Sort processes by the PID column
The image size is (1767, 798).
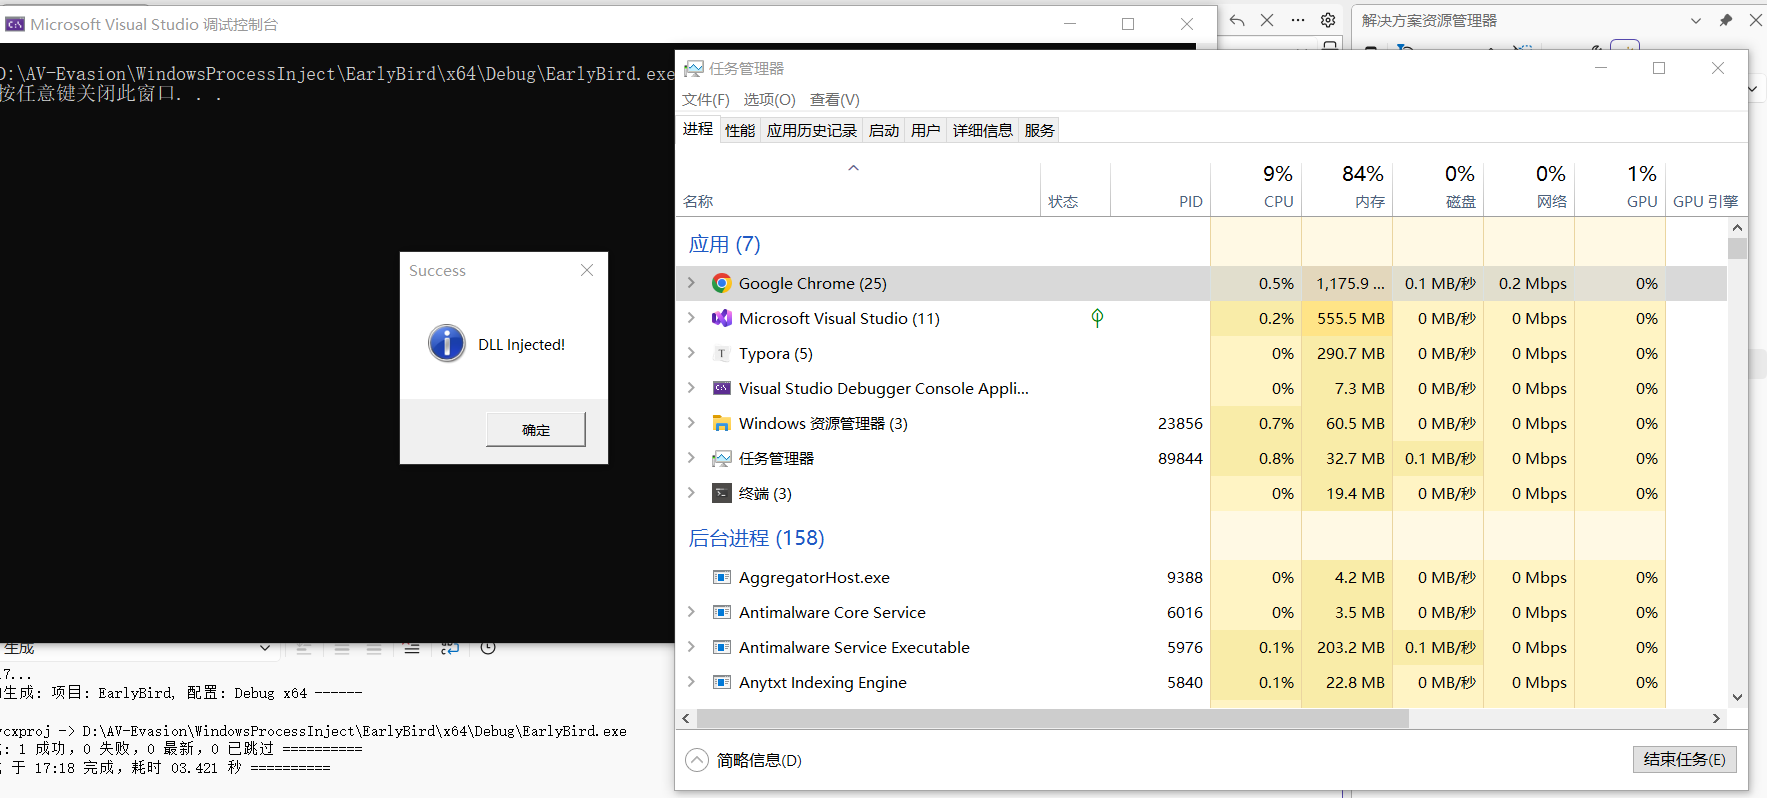tap(1160, 188)
